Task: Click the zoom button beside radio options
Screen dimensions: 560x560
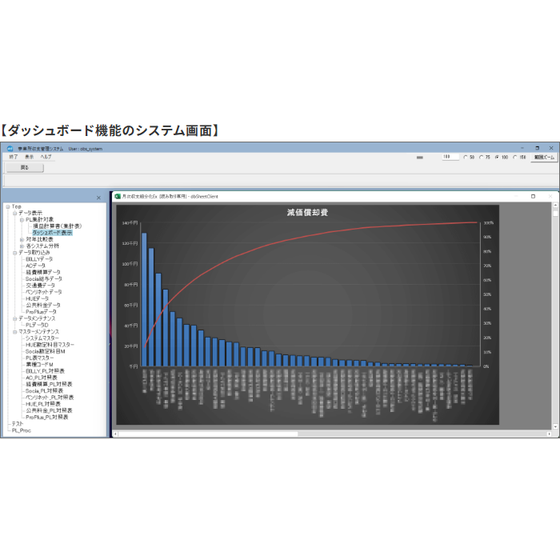Action: (x=544, y=157)
